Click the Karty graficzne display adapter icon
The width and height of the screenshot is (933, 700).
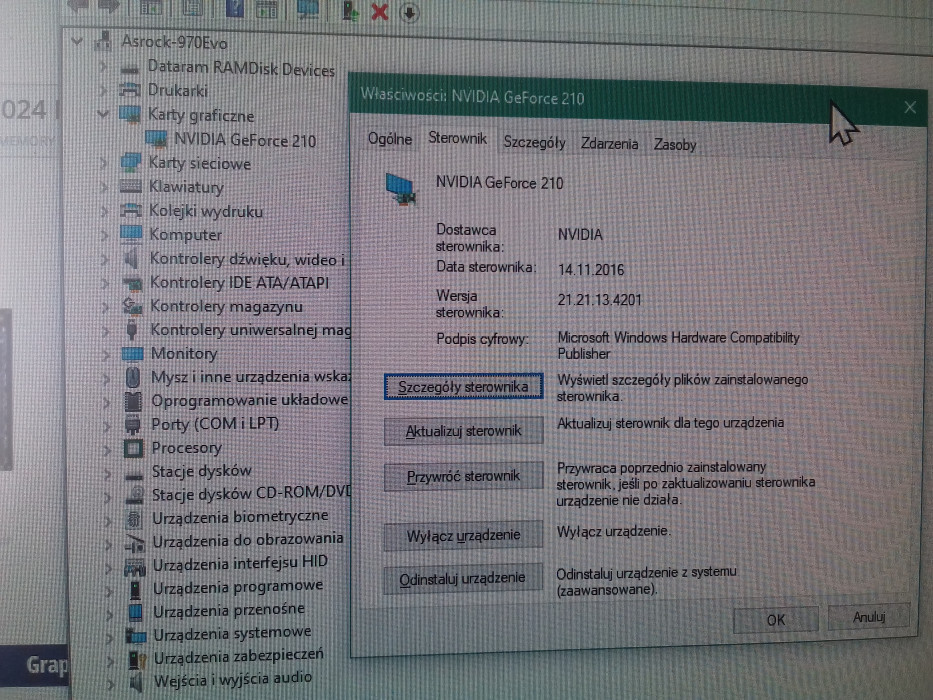130,114
